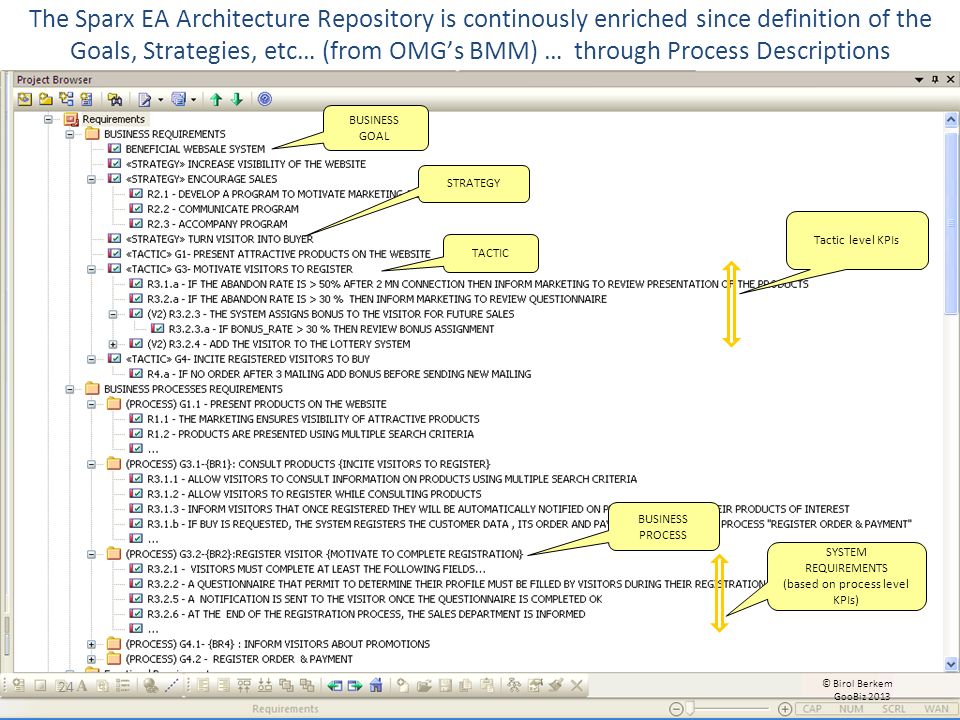Collapse the «TACTIC» G3- MOTIVATE VISITORS TO REGISTER node

(x=91, y=269)
